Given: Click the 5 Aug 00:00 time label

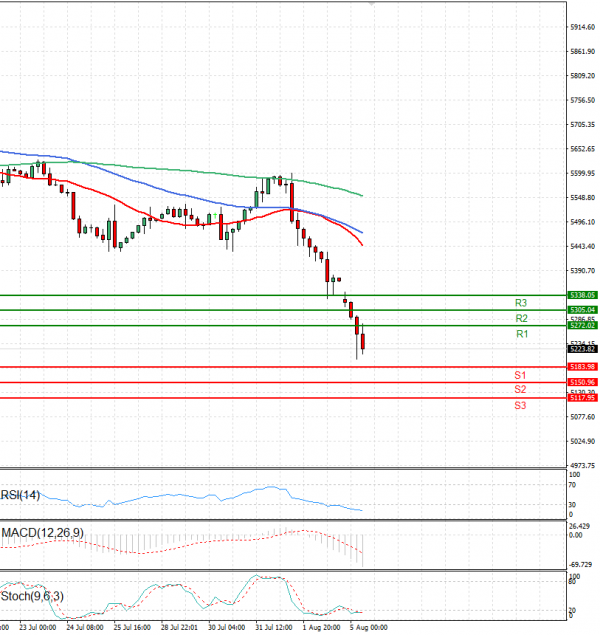Looking at the screenshot, I should (x=368, y=627).
